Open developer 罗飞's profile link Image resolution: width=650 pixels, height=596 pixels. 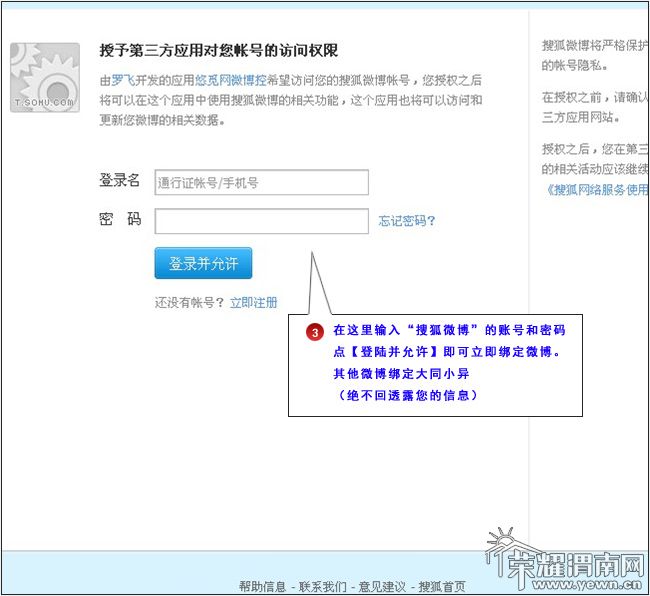pyautogui.click(x=123, y=80)
